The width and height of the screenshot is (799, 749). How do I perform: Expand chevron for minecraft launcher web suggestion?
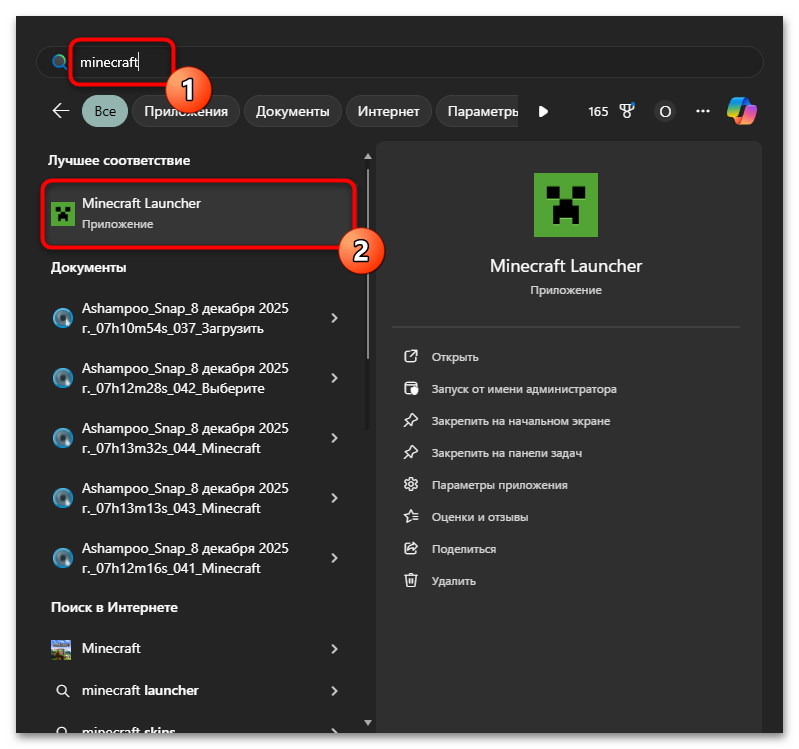pos(334,691)
